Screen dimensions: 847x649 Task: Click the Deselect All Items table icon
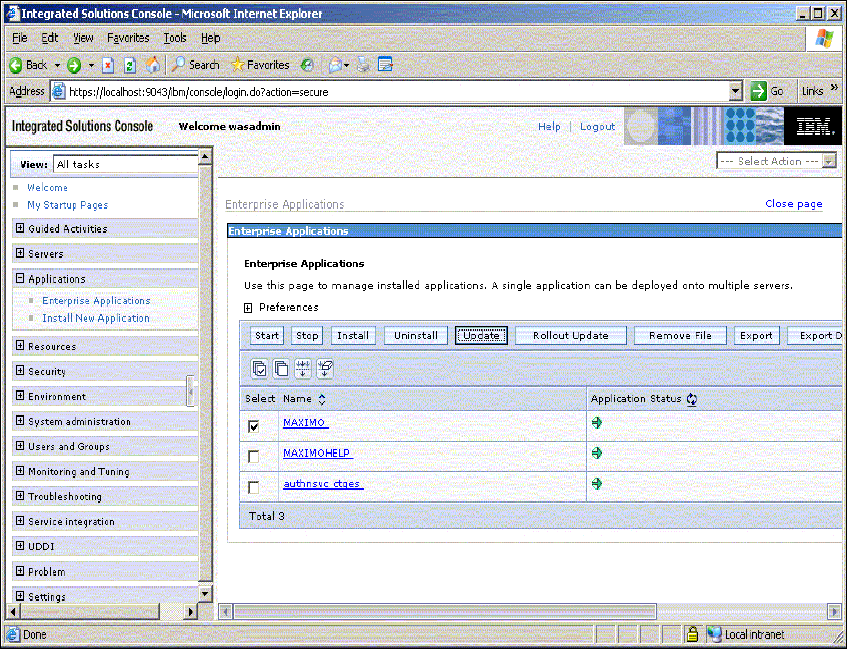[x=281, y=368]
